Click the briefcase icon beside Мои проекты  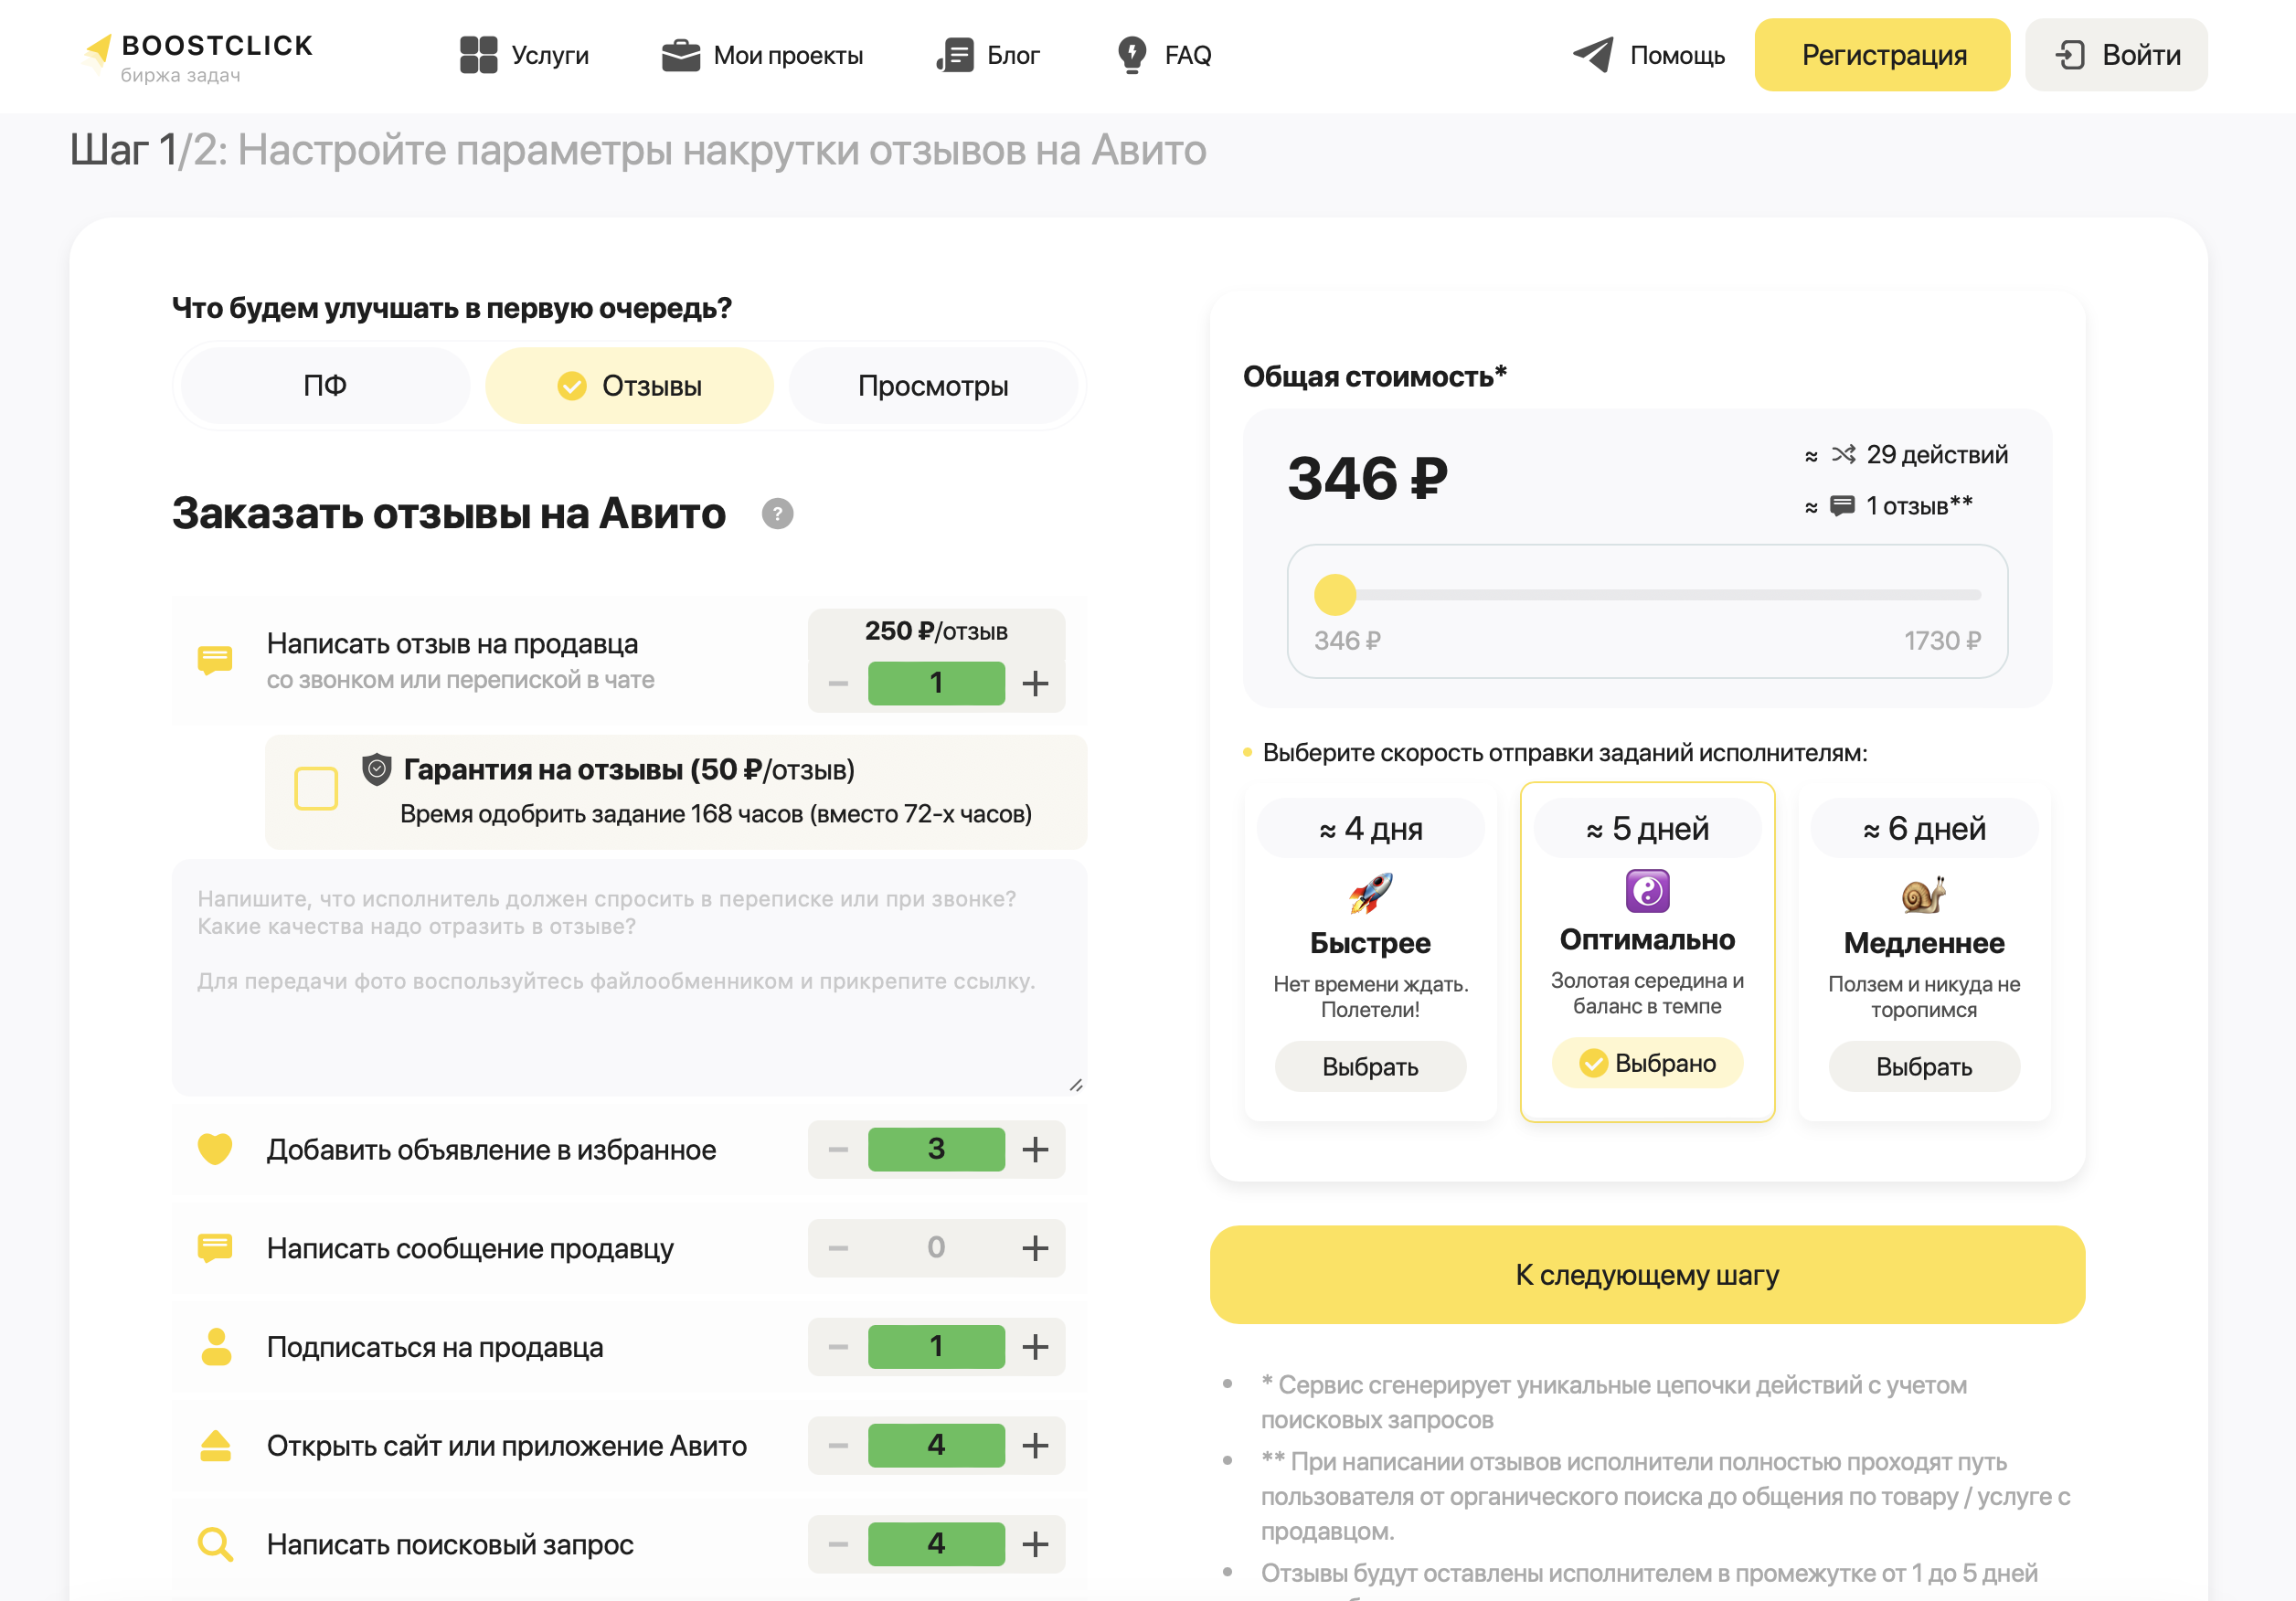point(681,55)
